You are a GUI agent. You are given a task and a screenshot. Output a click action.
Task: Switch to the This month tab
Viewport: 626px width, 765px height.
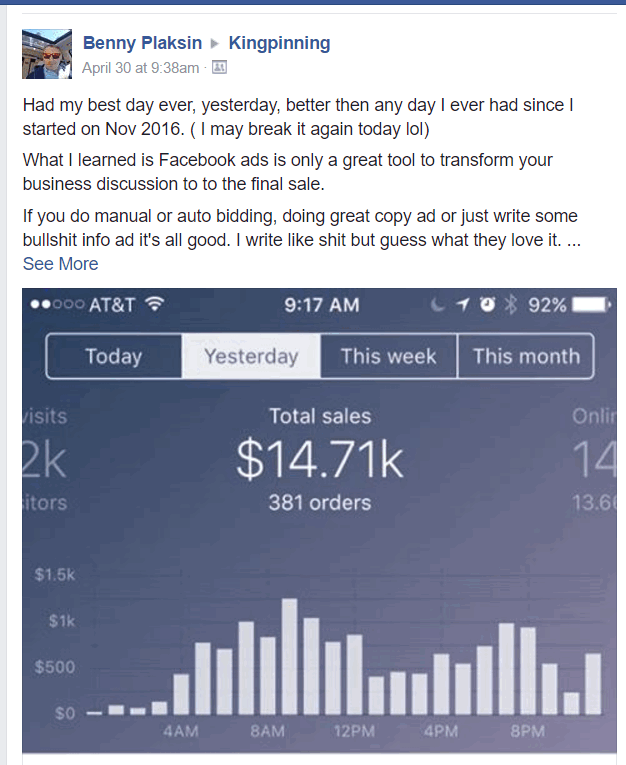pyautogui.click(x=526, y=356)
